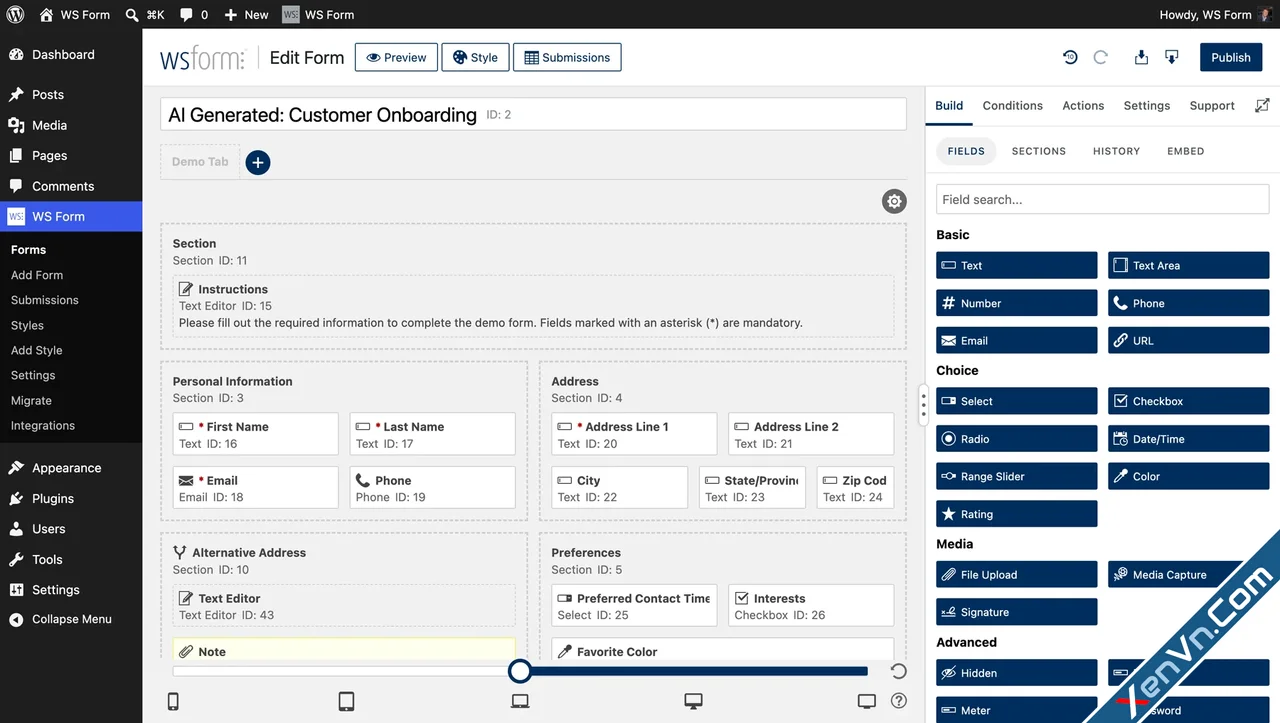Image resolution: width=1280 pixels, height=723 pixels.
Task: Open the Submissions button in header
Action: [x=567, y=58]
